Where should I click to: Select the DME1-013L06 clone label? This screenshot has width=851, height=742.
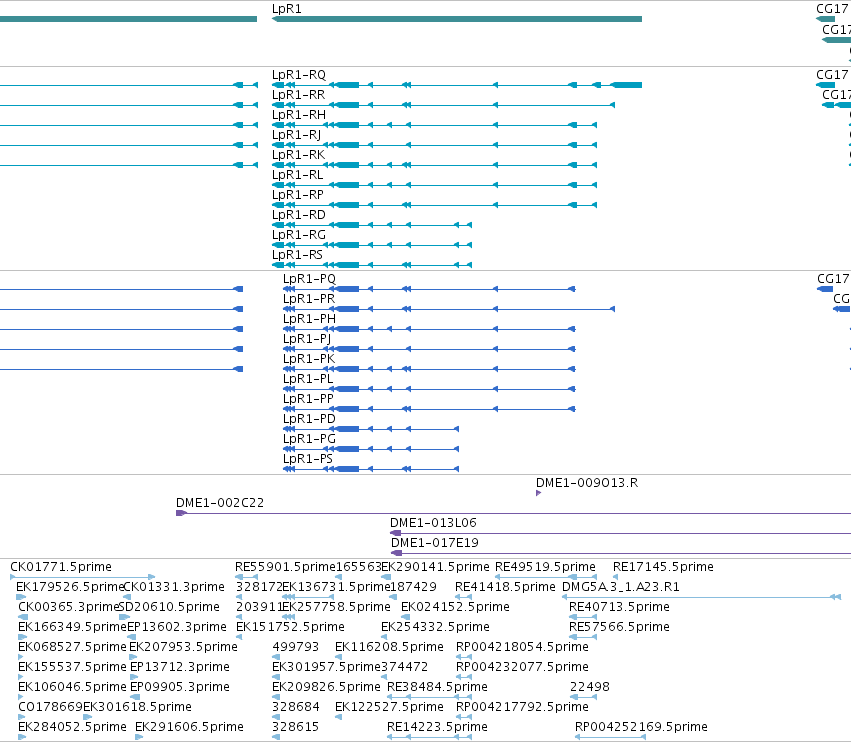(433, 523)
